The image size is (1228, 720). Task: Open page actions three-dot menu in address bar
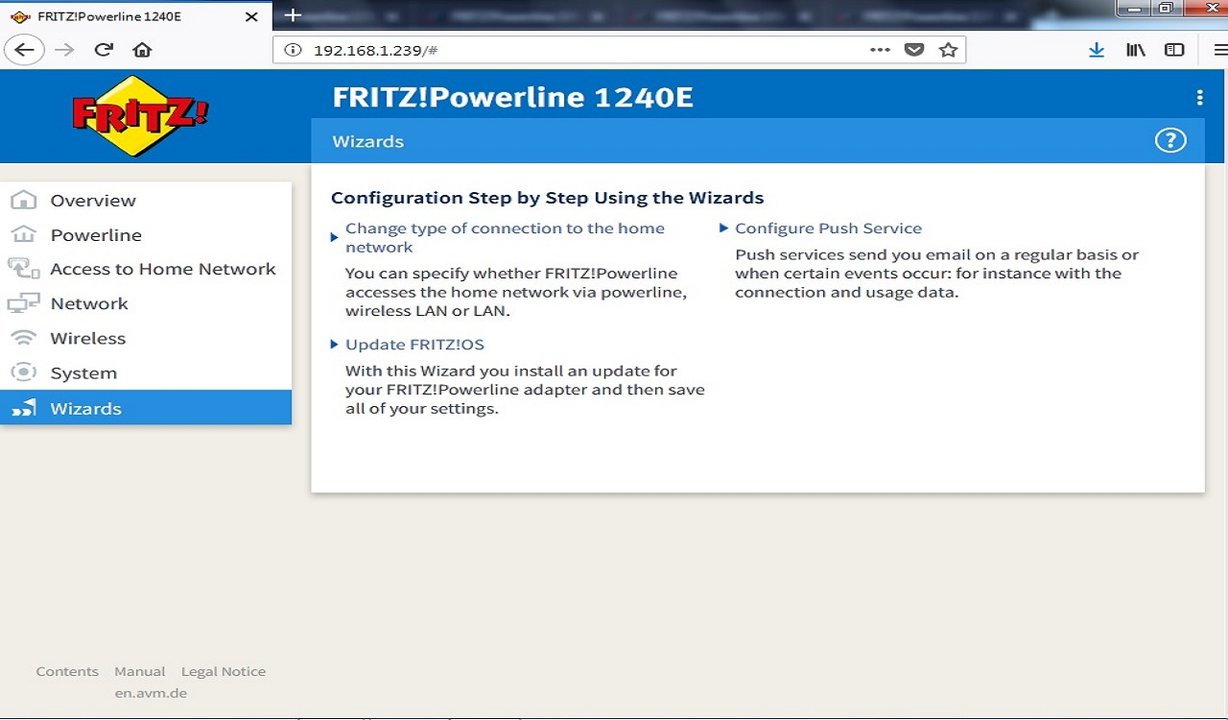click(880, 50)
